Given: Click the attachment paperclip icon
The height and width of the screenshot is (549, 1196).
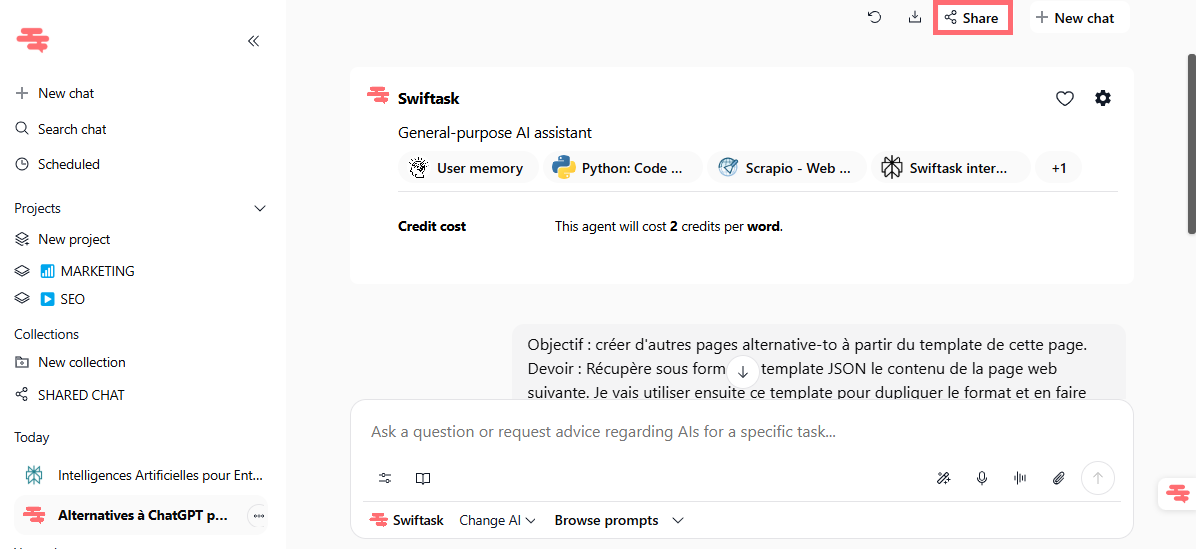Looking at the screenshot, I should tap(1058, 478).
